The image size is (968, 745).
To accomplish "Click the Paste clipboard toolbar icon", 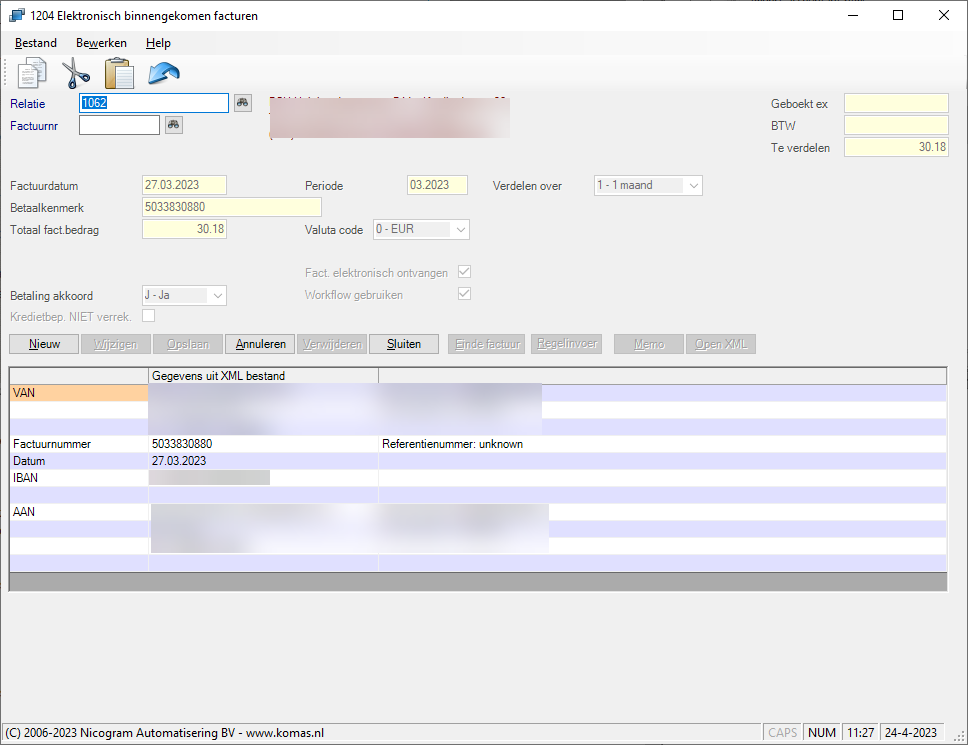I will pos(119,73).
